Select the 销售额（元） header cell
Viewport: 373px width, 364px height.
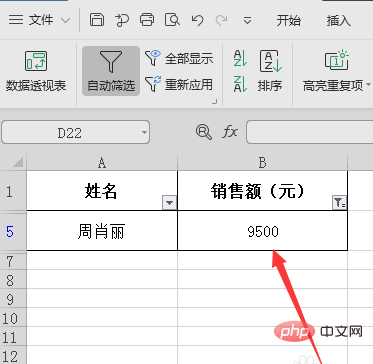tap(263, 191)
